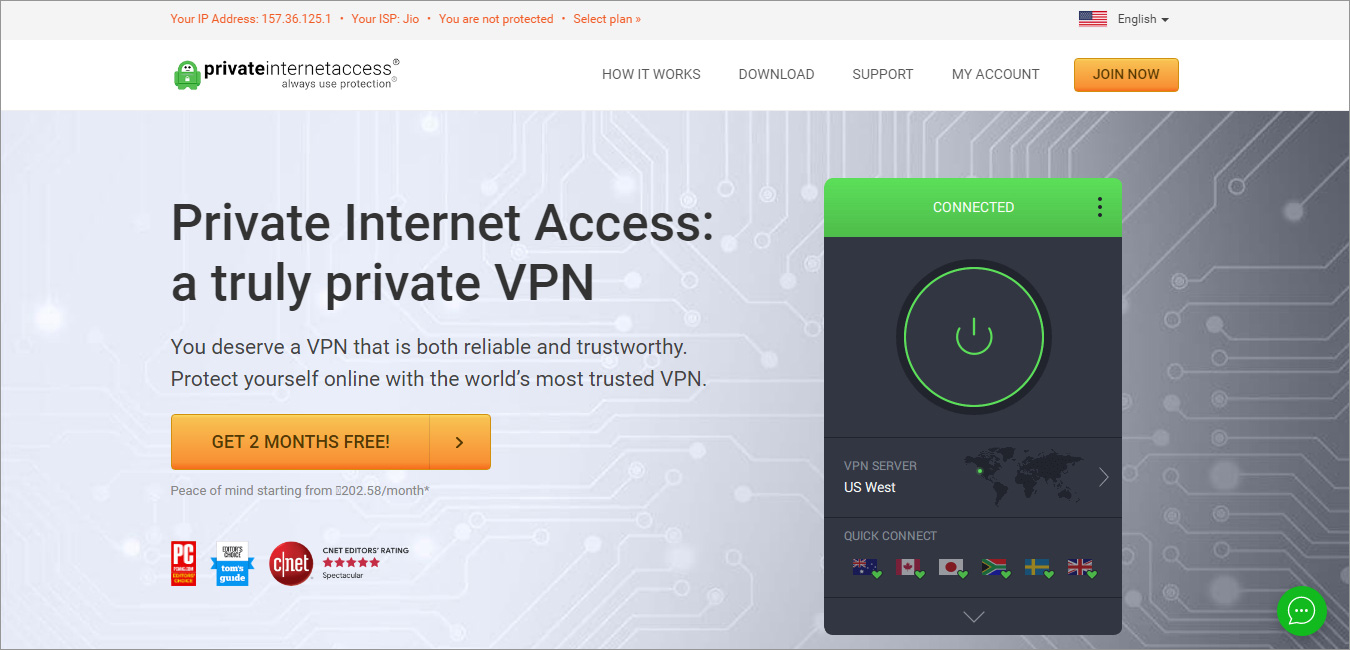The width and height of the screenshot is (1350, 650).
Task: Expand the VPN Server US West selector
Action: pos(1103,477)
